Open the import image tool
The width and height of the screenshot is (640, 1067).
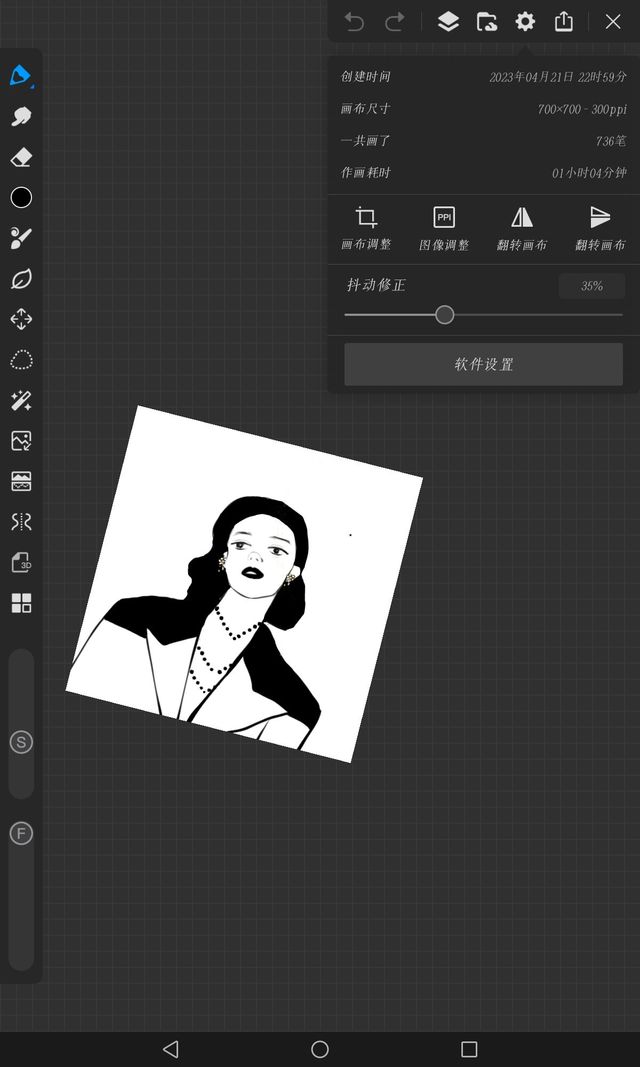pyautogui.click(x=21, y=441)
